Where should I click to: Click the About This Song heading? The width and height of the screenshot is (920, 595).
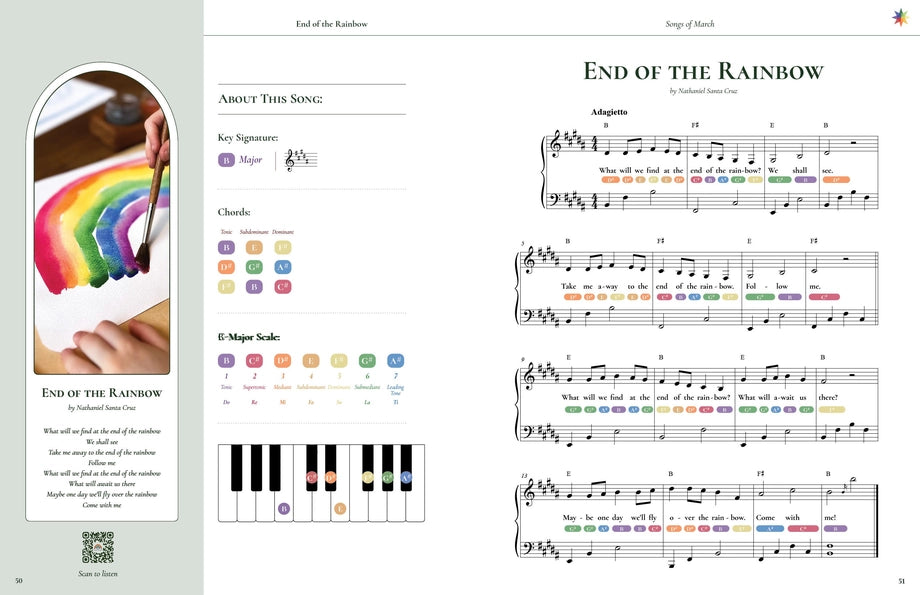270,99
